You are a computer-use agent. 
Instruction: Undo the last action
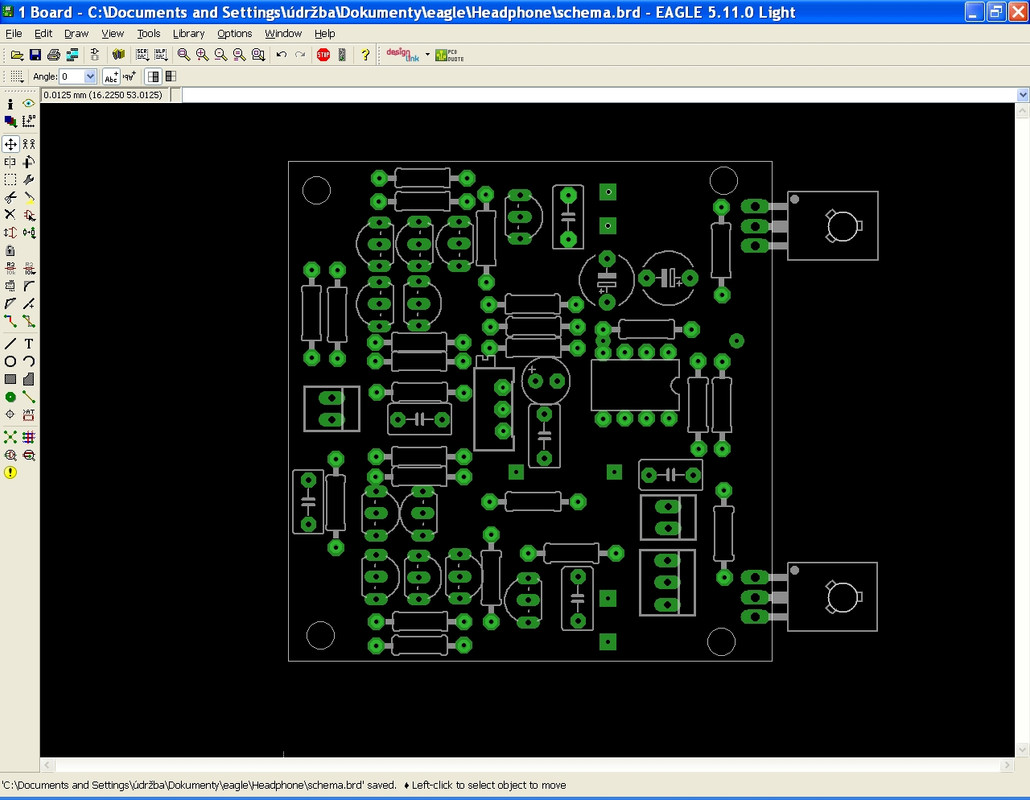pyautogui.click(x=281, y=55)
